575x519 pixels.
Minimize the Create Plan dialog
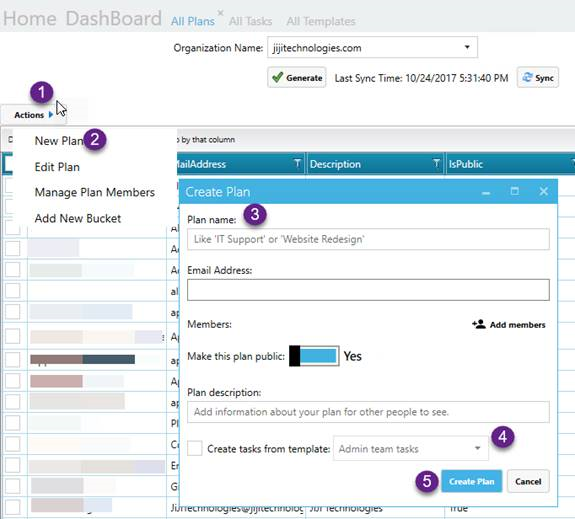(x=486, y=192)
